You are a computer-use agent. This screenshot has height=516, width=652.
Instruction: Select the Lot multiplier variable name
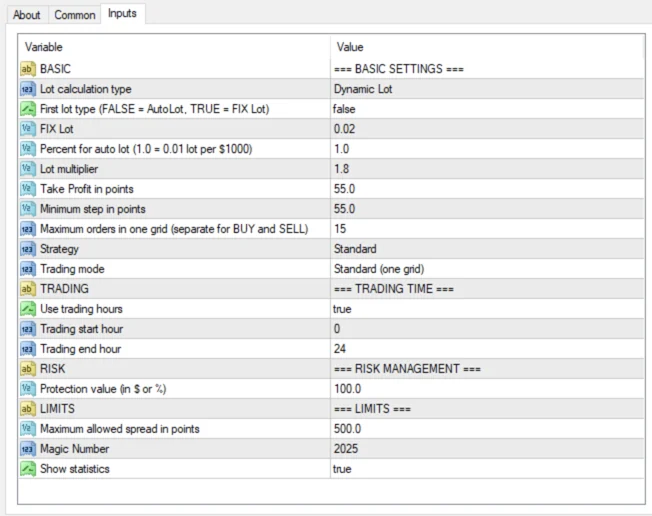pyautogui.click(x=69, y=169)
